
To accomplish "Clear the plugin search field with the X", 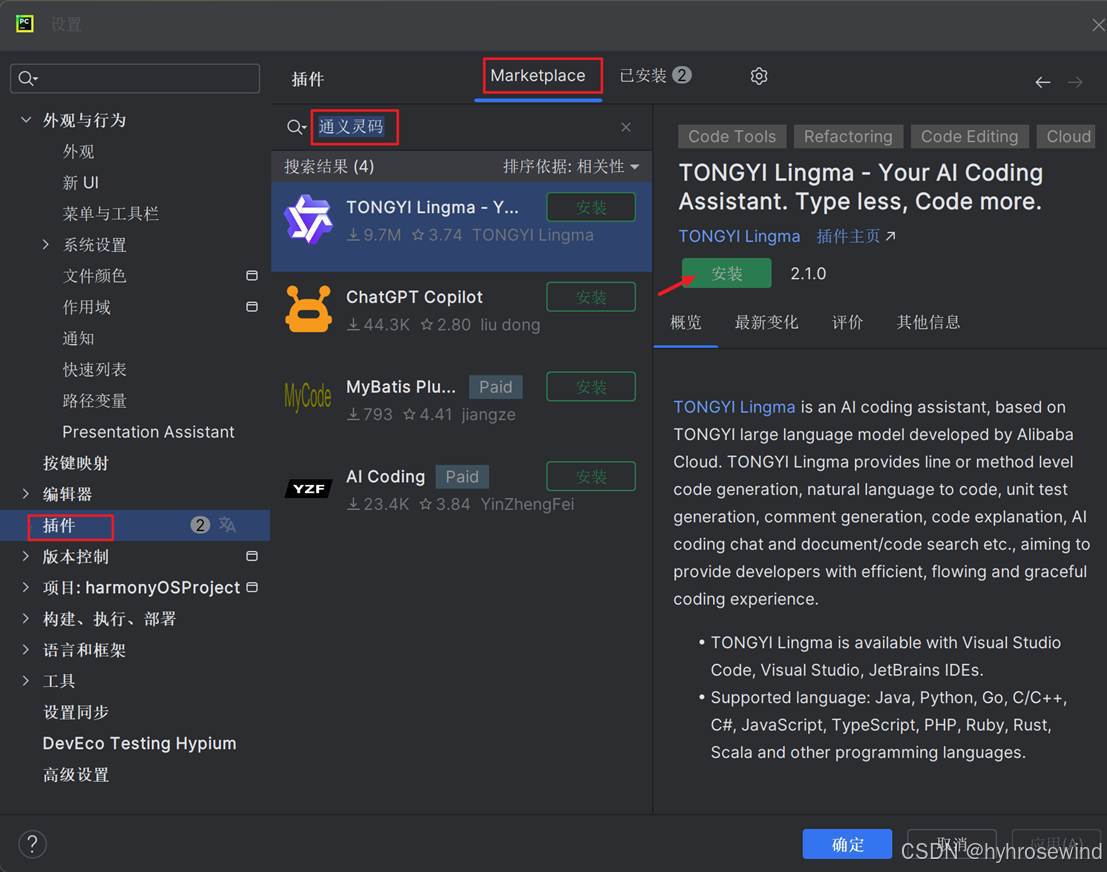I will [x=626, y=127].
